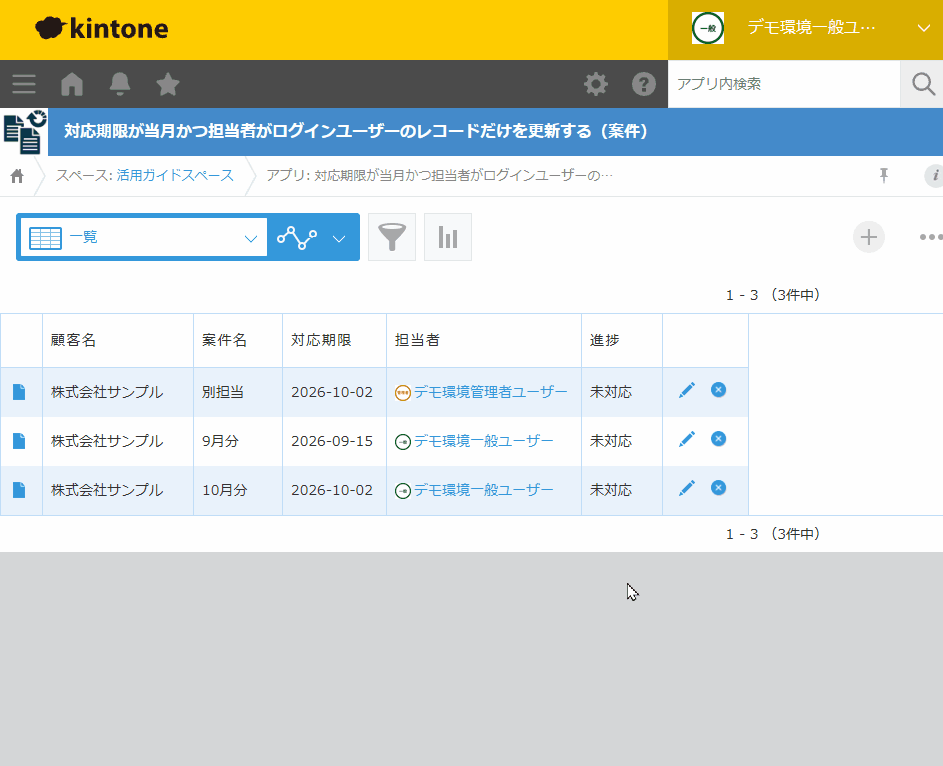The height and width of the screenshot is (766, 943).
Task: Click 未対応 status in 別担当 row
Action: [x=611, y=392]
